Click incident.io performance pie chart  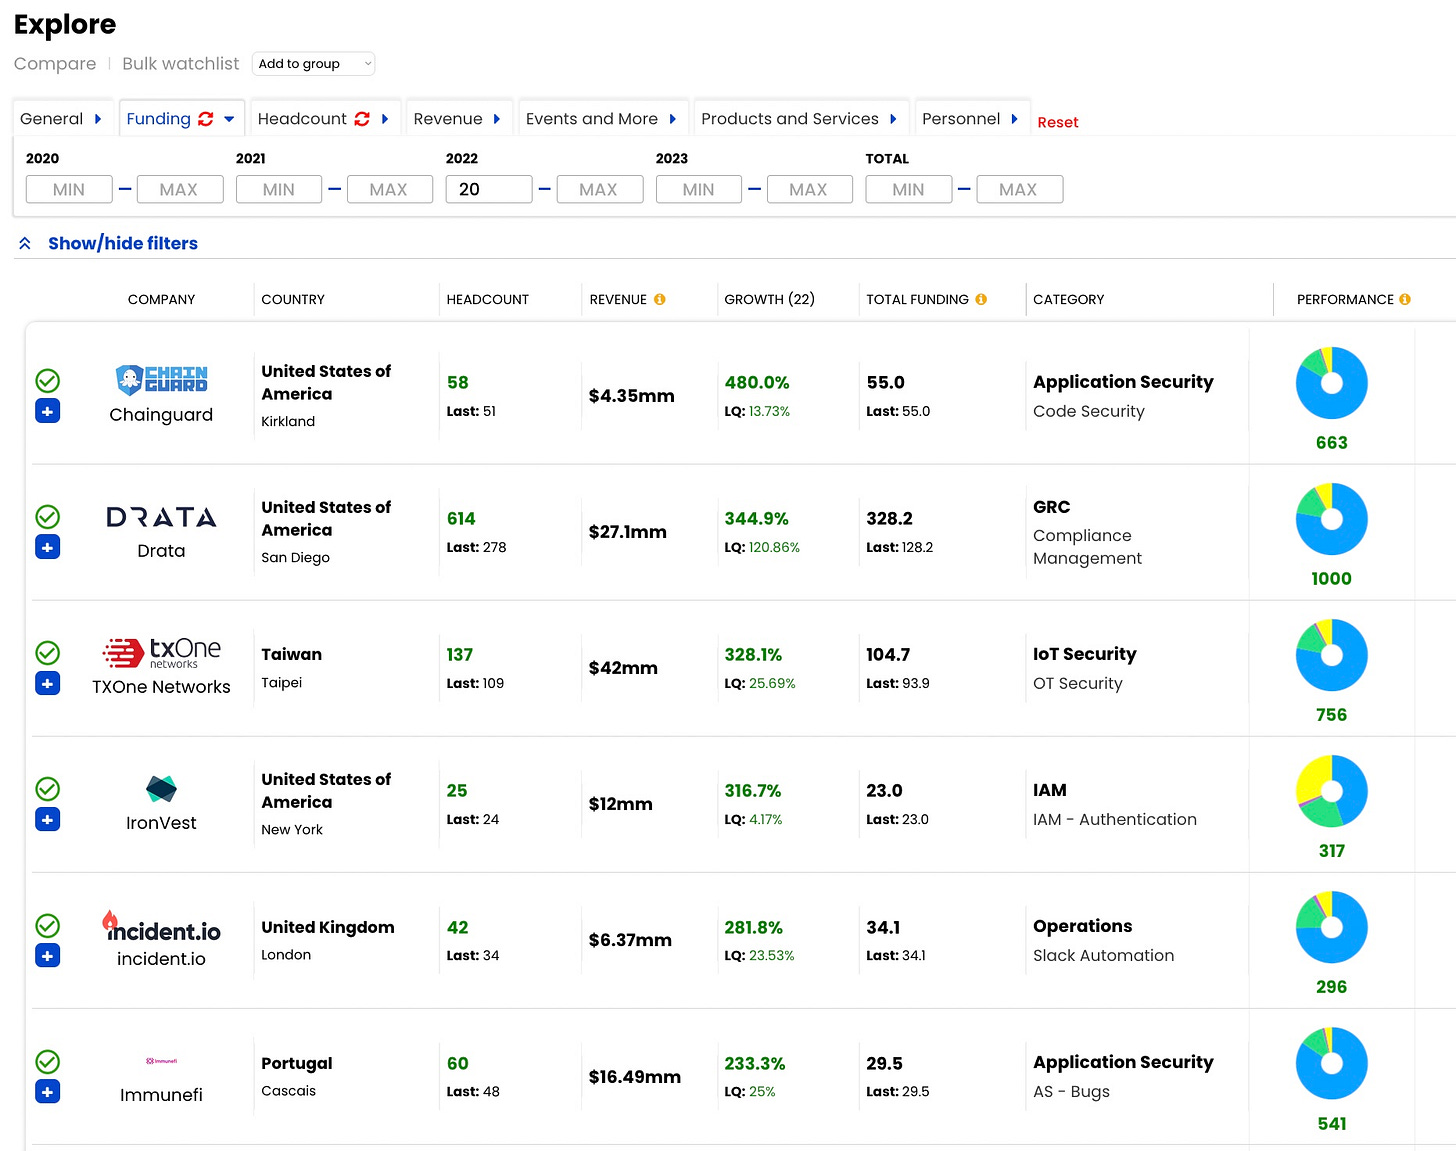pos(1331,927)
